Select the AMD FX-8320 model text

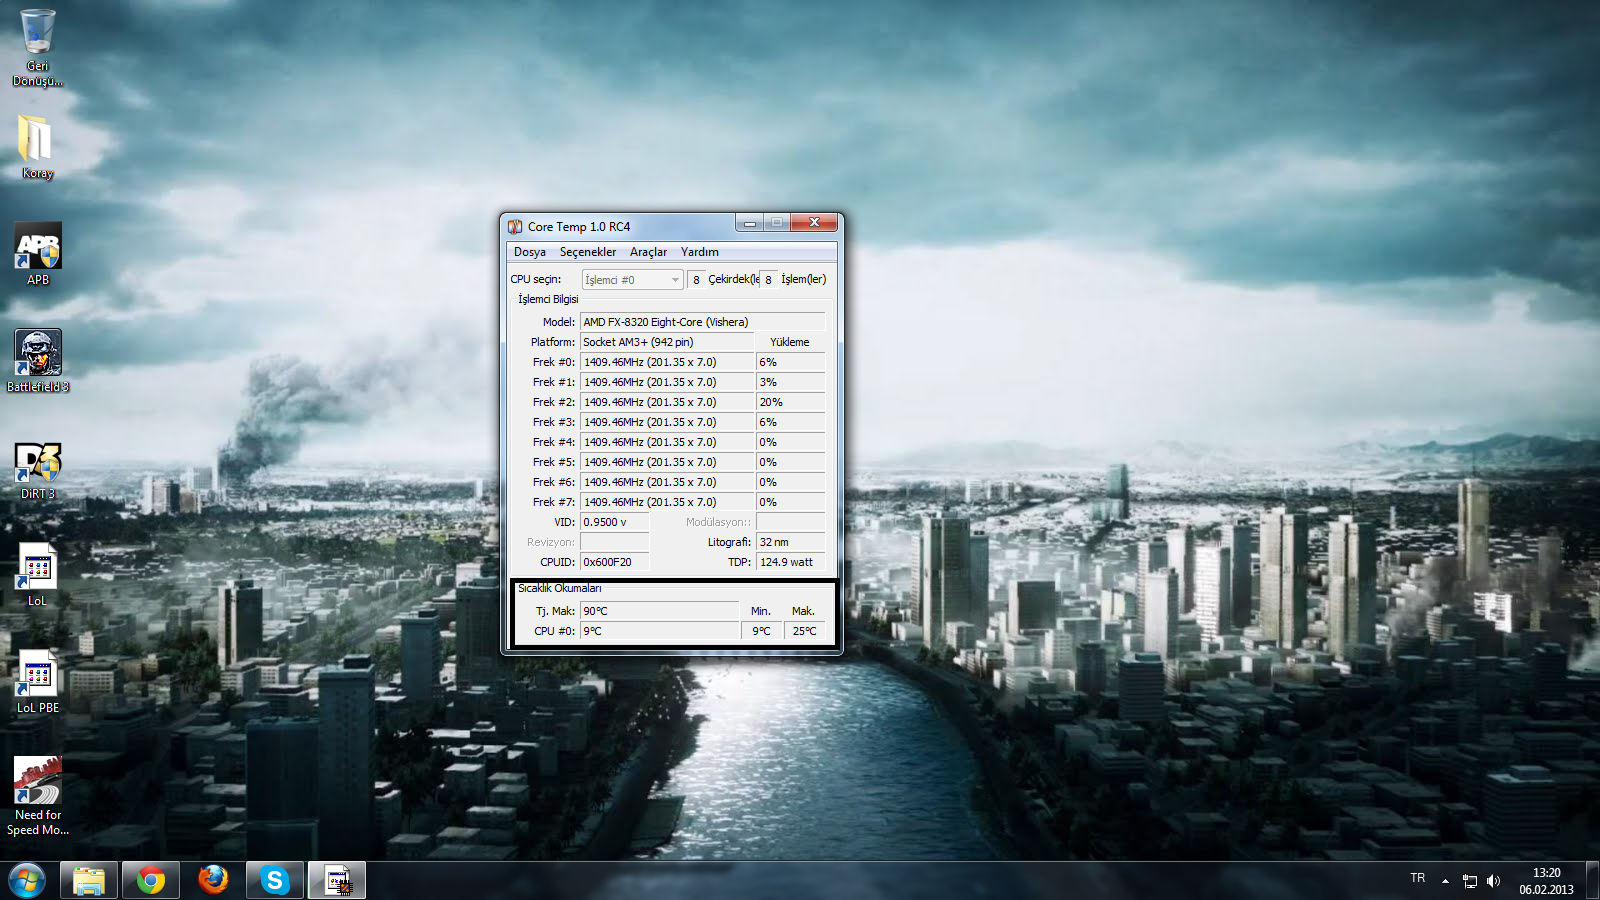[702, 322]
